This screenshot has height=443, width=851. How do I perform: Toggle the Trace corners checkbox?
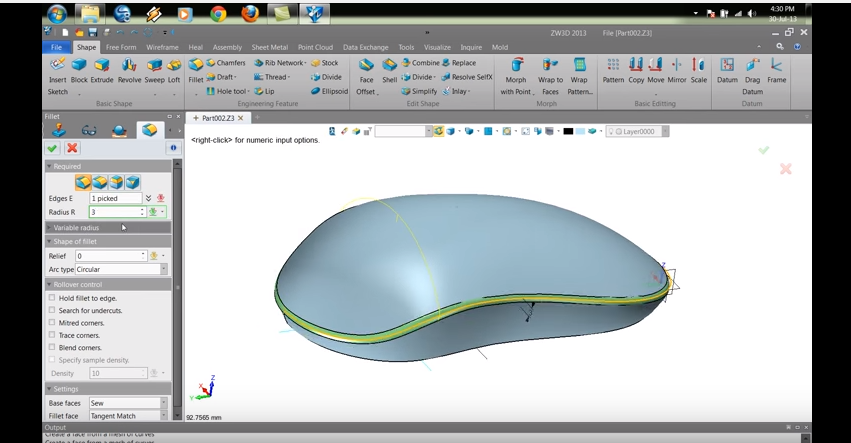point(52,335)
